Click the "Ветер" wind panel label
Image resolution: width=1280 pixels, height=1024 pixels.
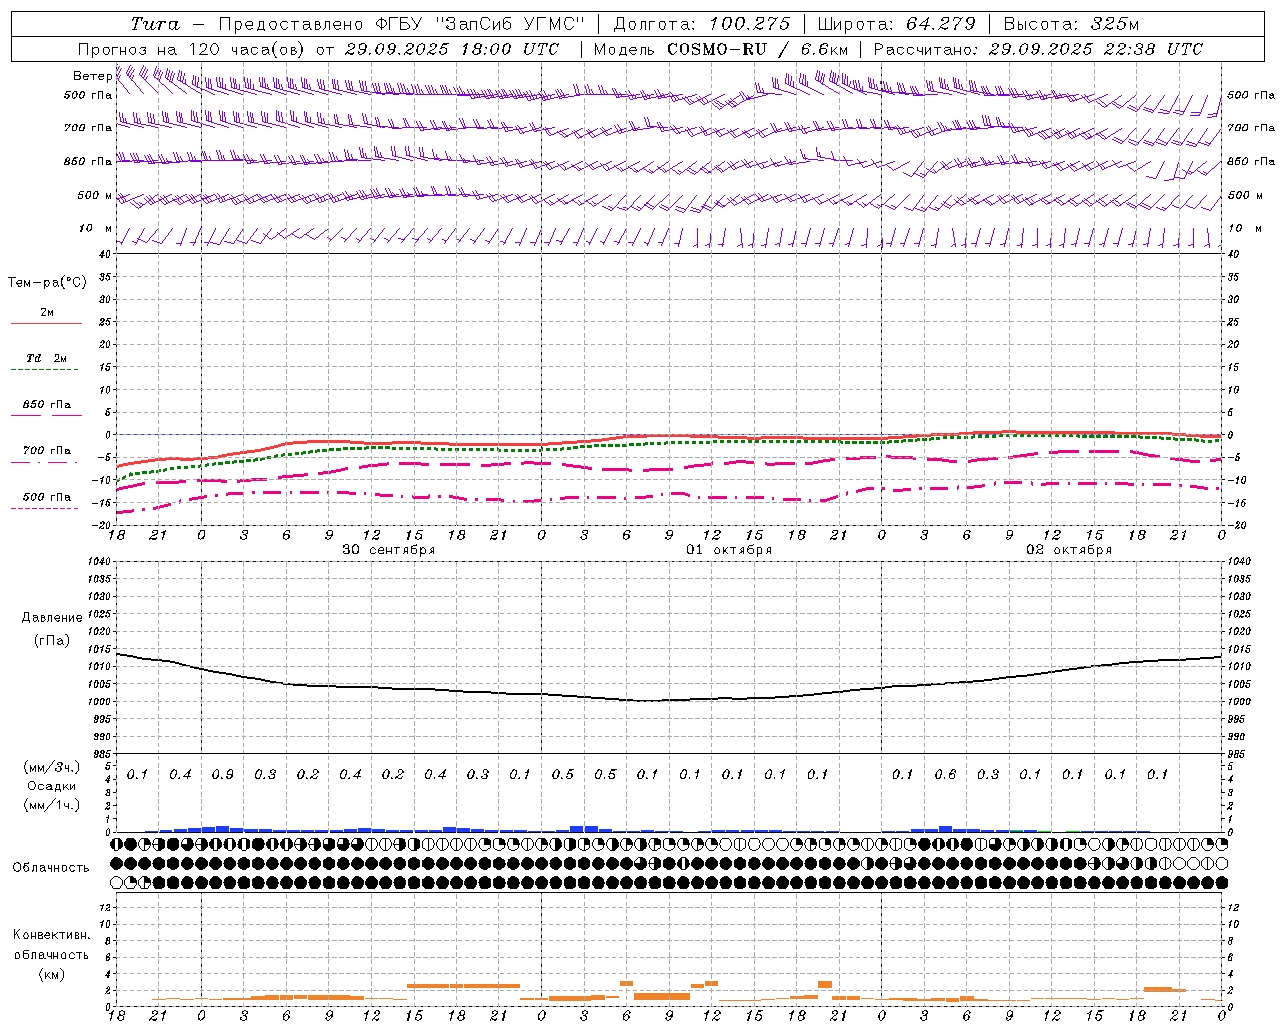click(x=92, y=76)
